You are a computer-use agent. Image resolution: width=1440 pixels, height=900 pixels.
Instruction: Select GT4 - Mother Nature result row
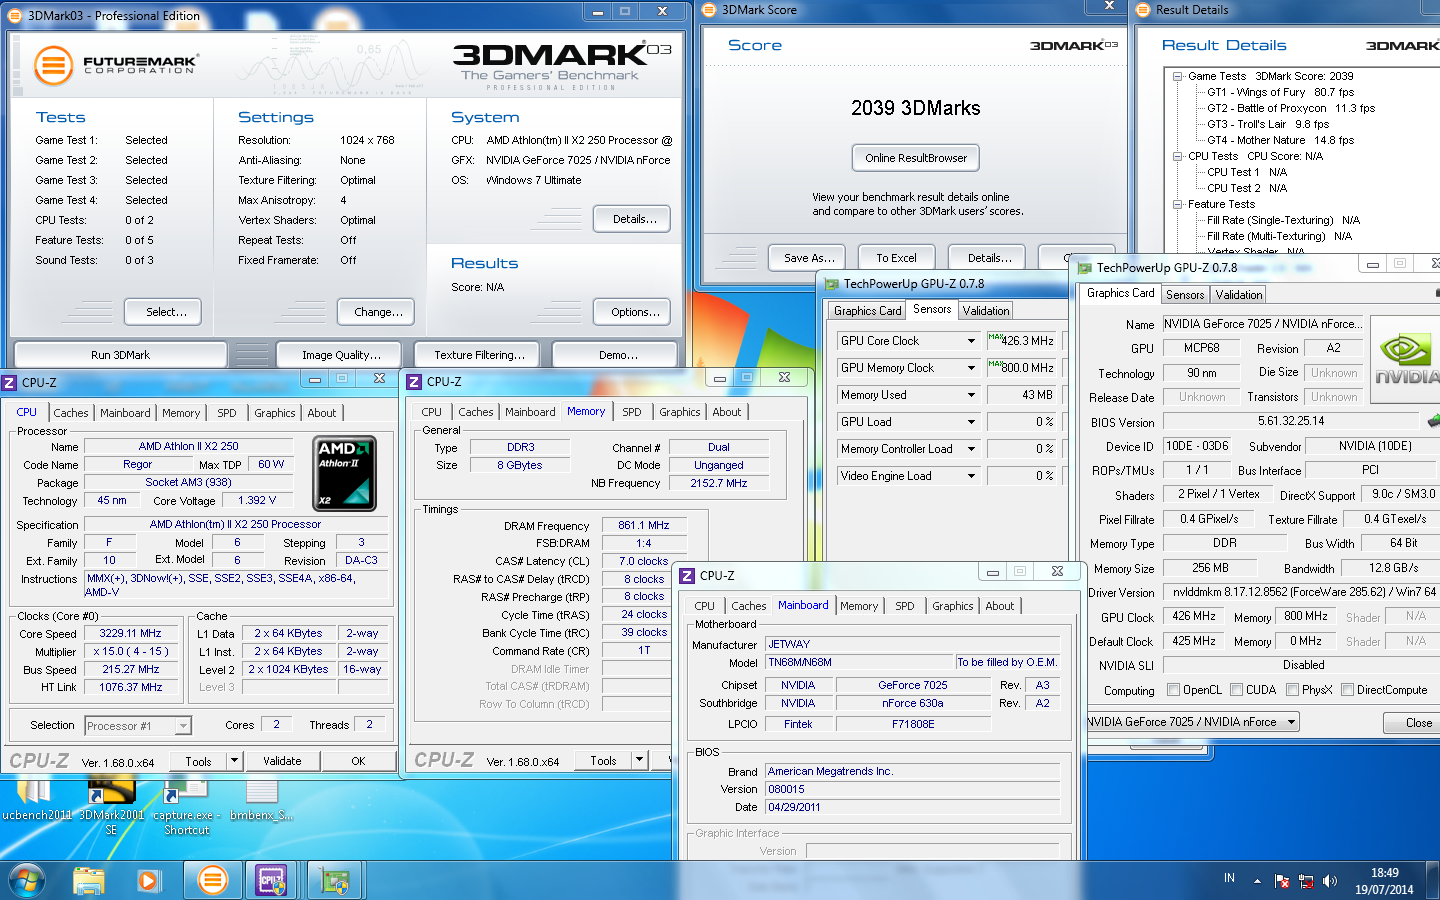coord(1280,140)
